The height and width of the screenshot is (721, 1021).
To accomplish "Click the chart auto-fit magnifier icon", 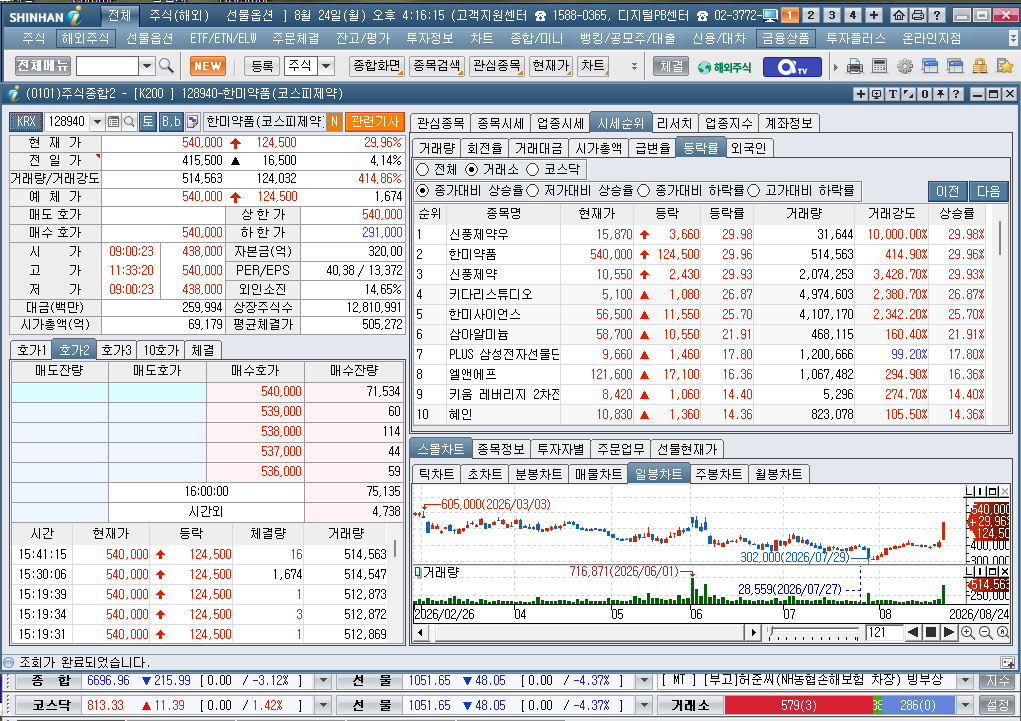I will click(1003, 632).
